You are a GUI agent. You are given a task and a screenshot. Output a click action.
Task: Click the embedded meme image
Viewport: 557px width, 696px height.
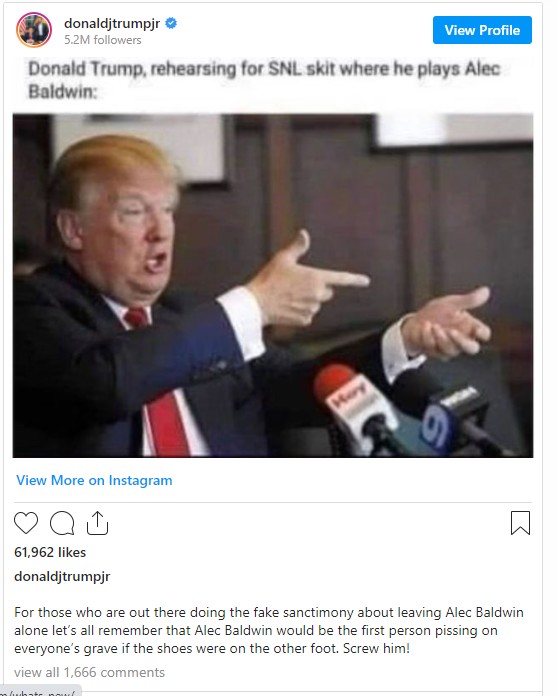(x=273, y=285)
